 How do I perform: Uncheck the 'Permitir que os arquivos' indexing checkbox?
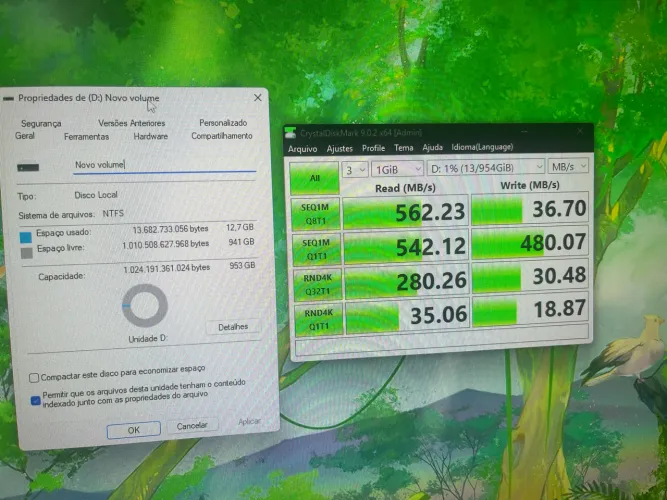(x=36, y=400)
